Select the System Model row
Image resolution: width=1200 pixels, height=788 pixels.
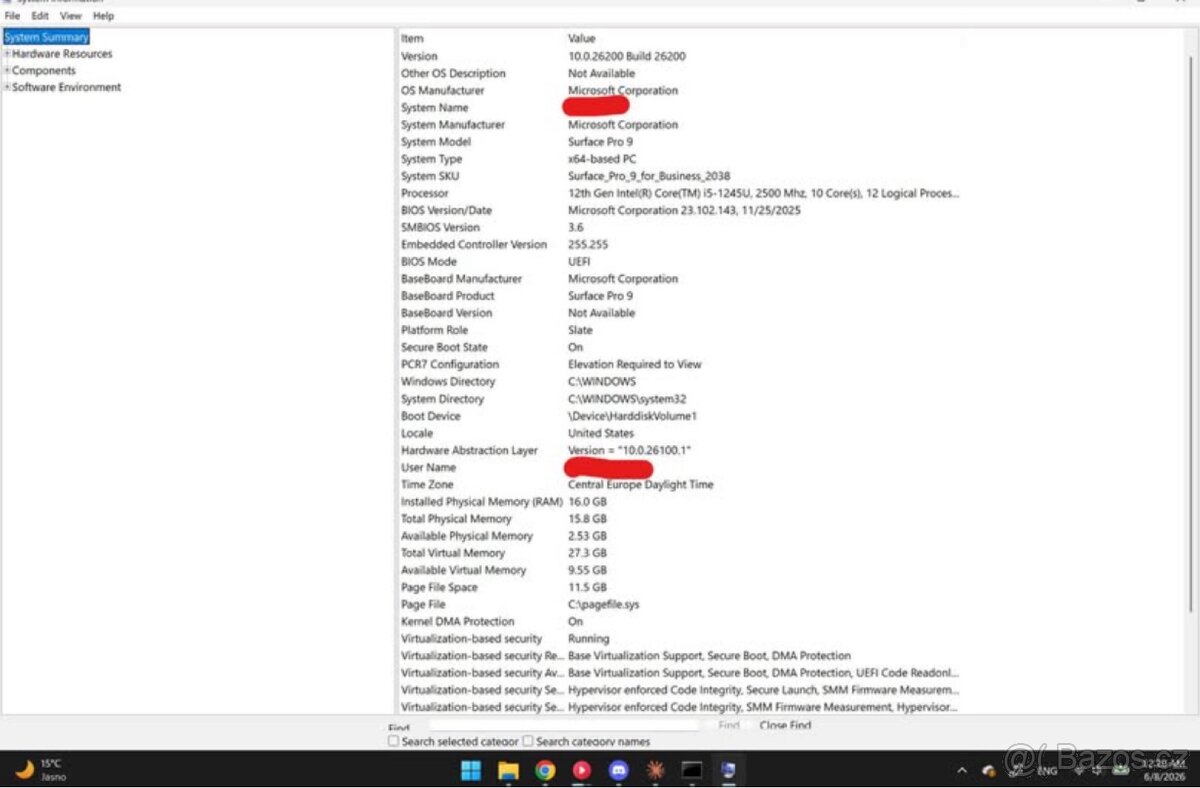tap(680, 142)
